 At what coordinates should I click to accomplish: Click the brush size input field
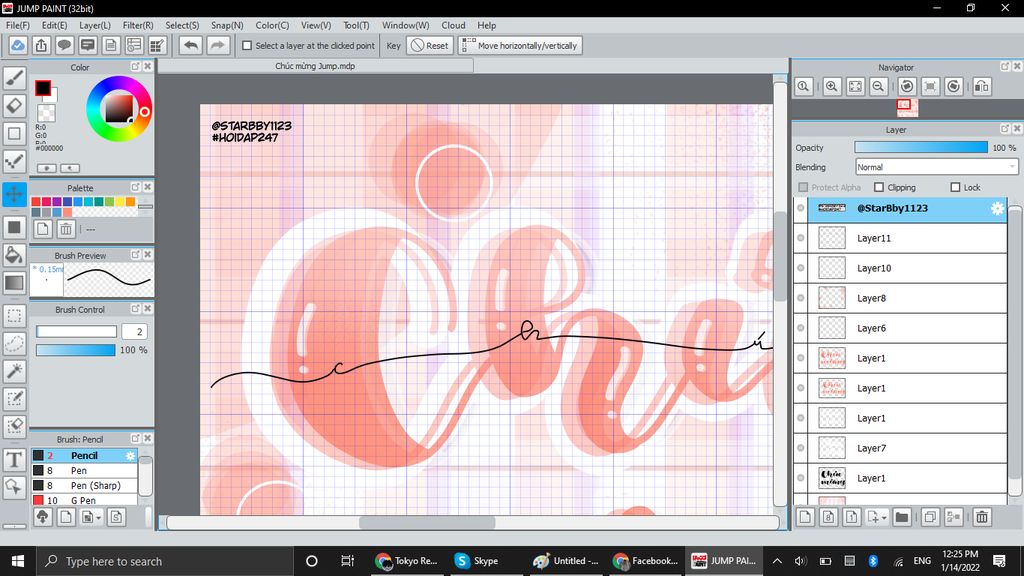(x=134, y=332)
